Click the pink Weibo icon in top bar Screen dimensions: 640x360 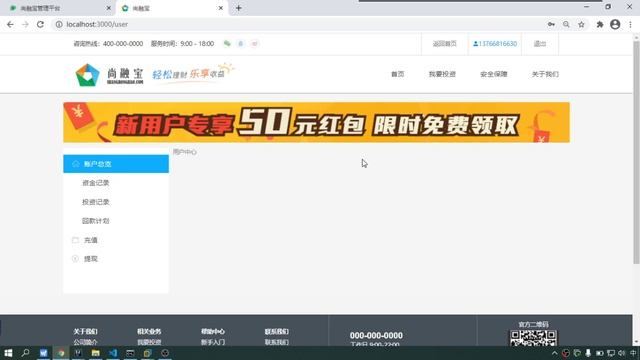click(254, 44)
